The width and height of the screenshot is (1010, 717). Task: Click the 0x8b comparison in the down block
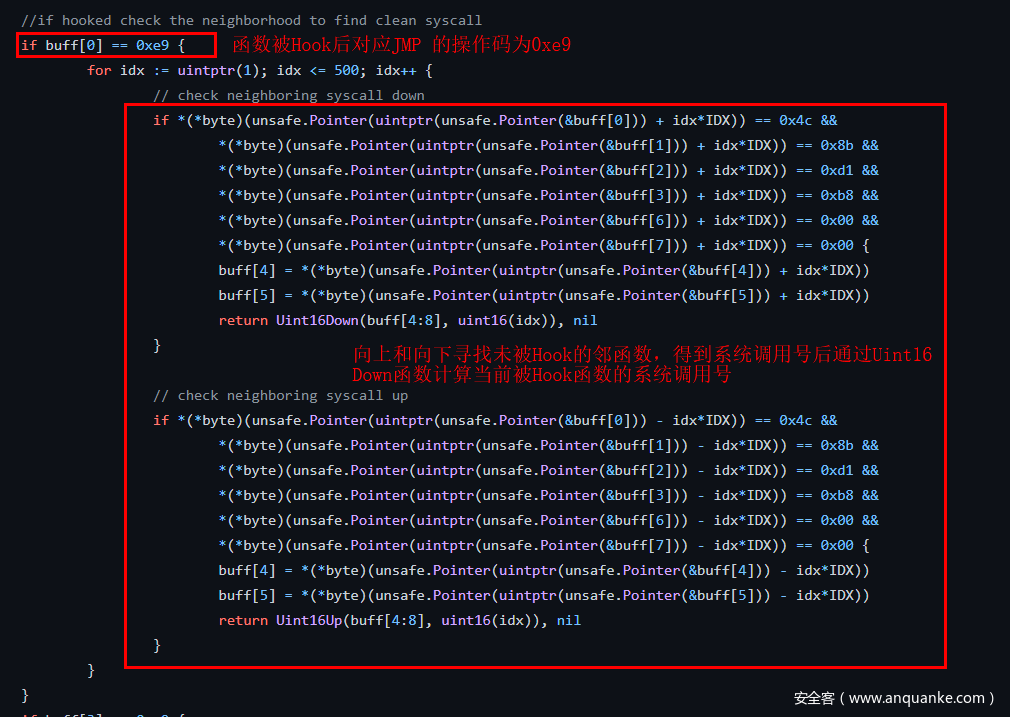pos(836,145)
